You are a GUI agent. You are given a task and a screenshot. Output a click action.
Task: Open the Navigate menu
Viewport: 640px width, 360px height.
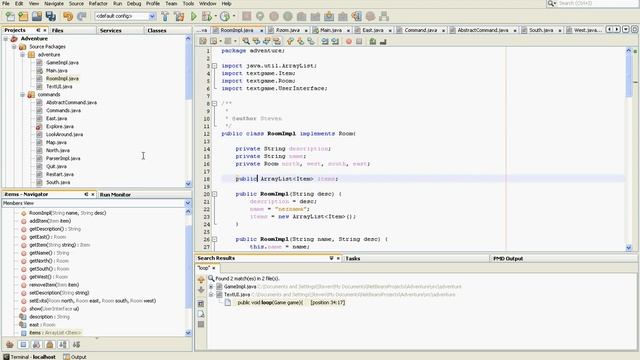pos(54,3)
